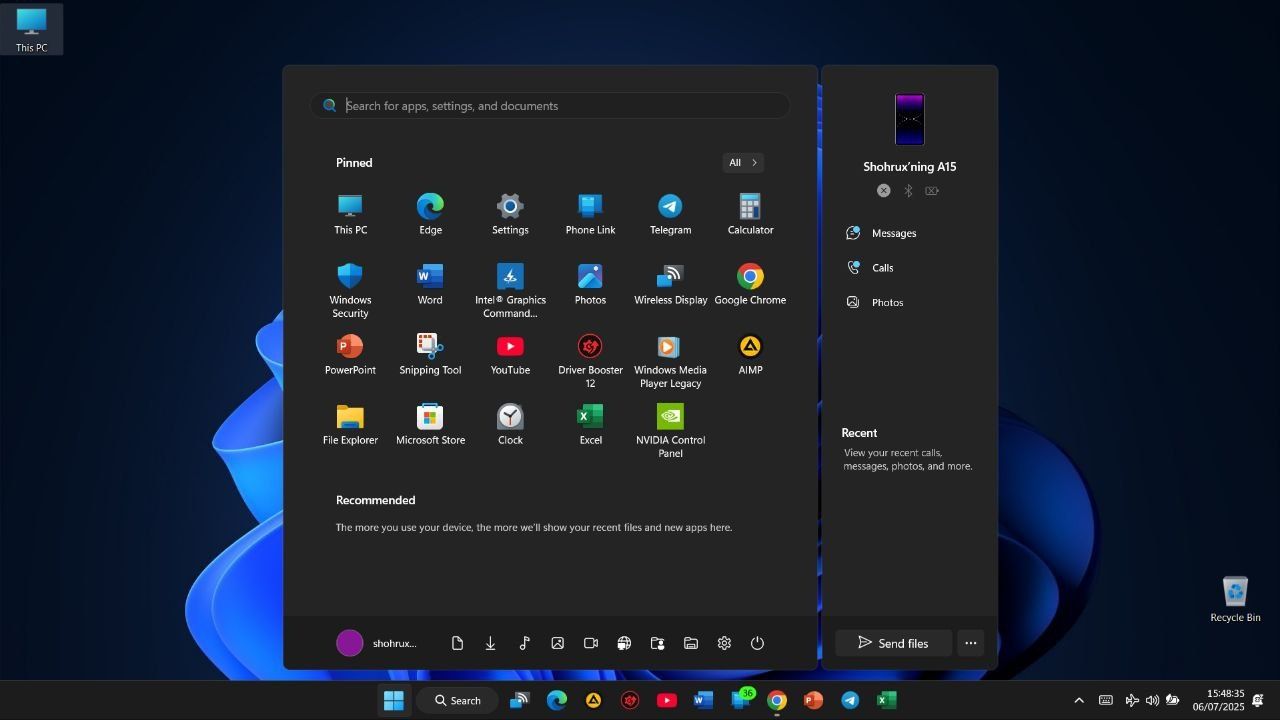
Task: Launch Edge from the Pinned apps grid
Action: tap(430, 215)
